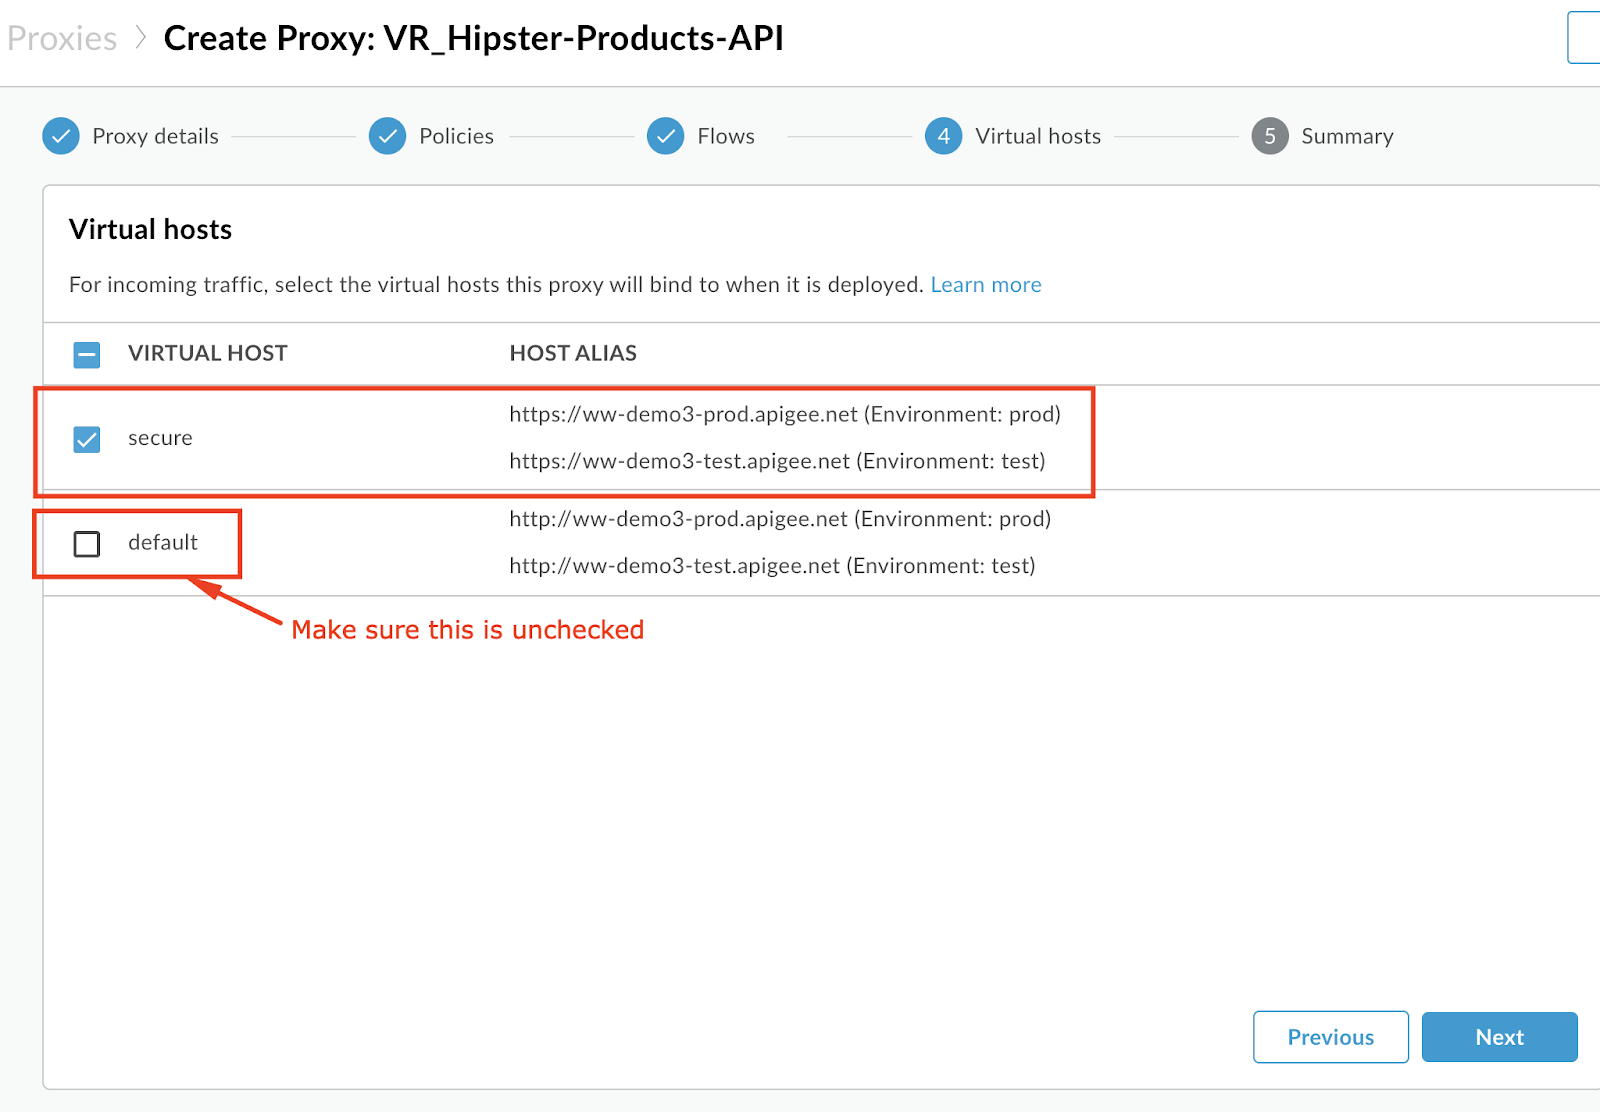
Task: Open the Learn more link
Action: pyautogui.click(x=986, y=285)
